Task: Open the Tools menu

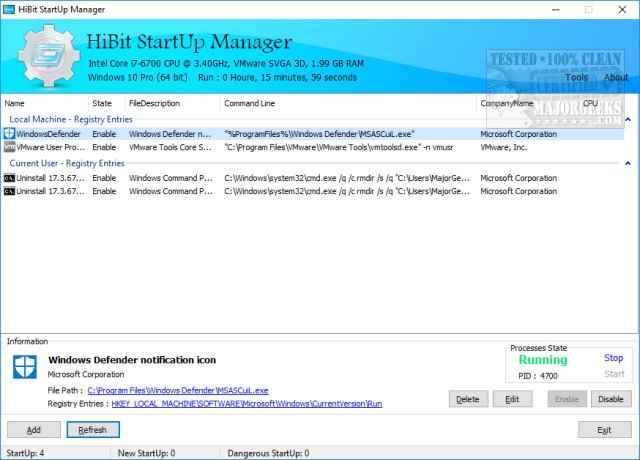Action: pyautogui.click(x=577, y=77)
